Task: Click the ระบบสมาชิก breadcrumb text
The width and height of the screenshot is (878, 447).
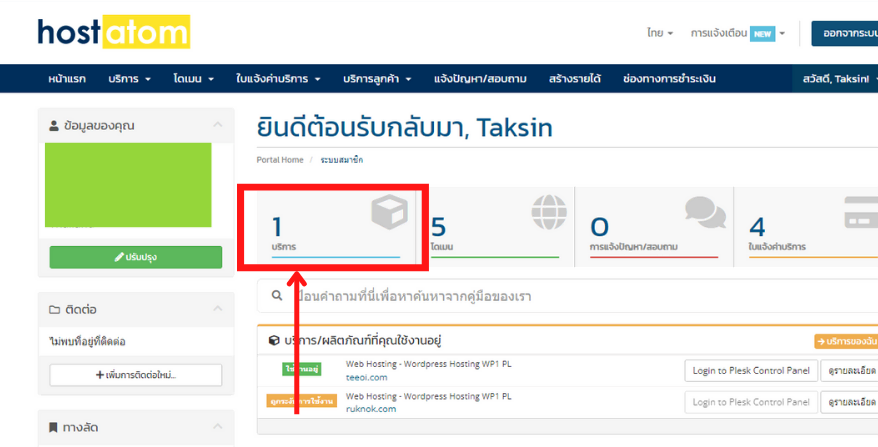Action: (x=342, y=160)
